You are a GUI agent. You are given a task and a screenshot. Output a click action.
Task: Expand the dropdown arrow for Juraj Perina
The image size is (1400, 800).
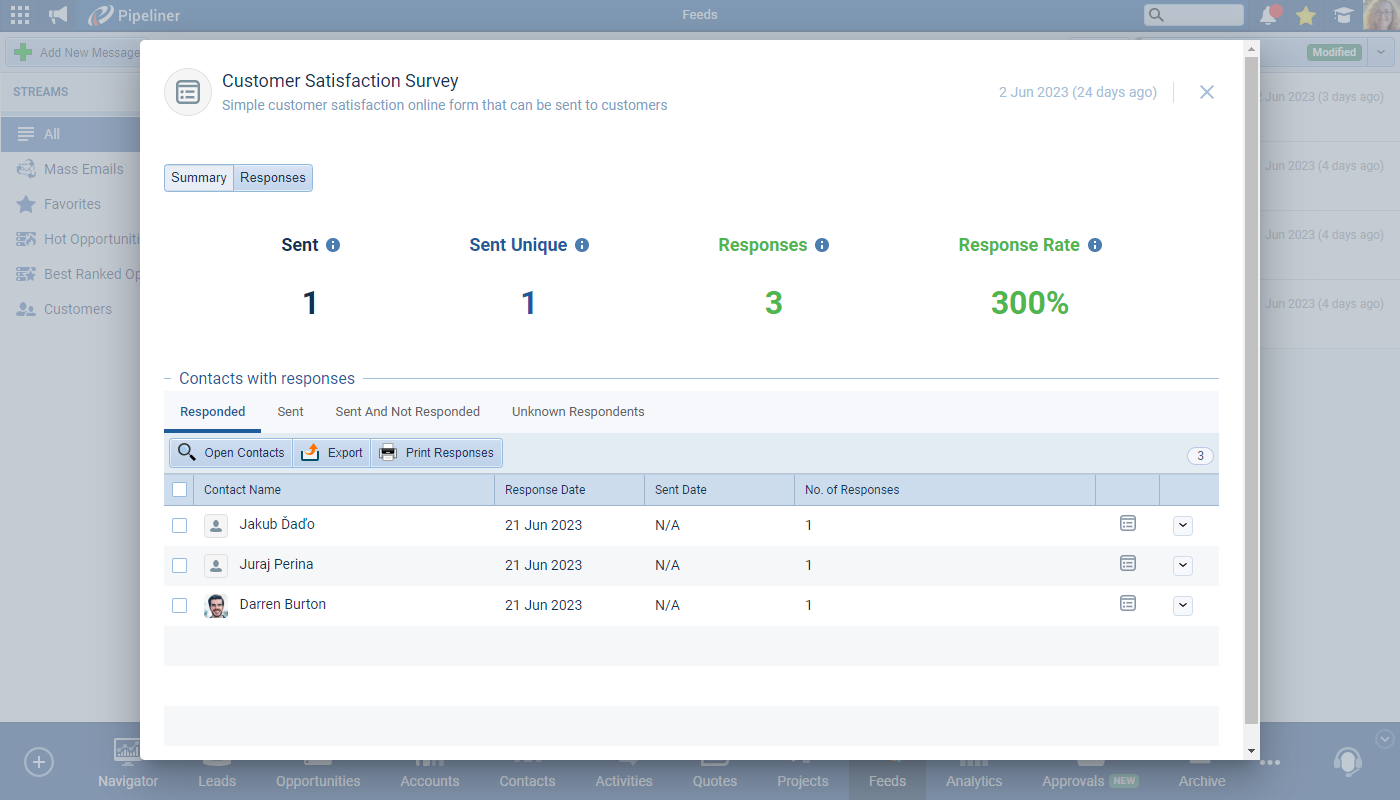click(x=1183, y=565)
